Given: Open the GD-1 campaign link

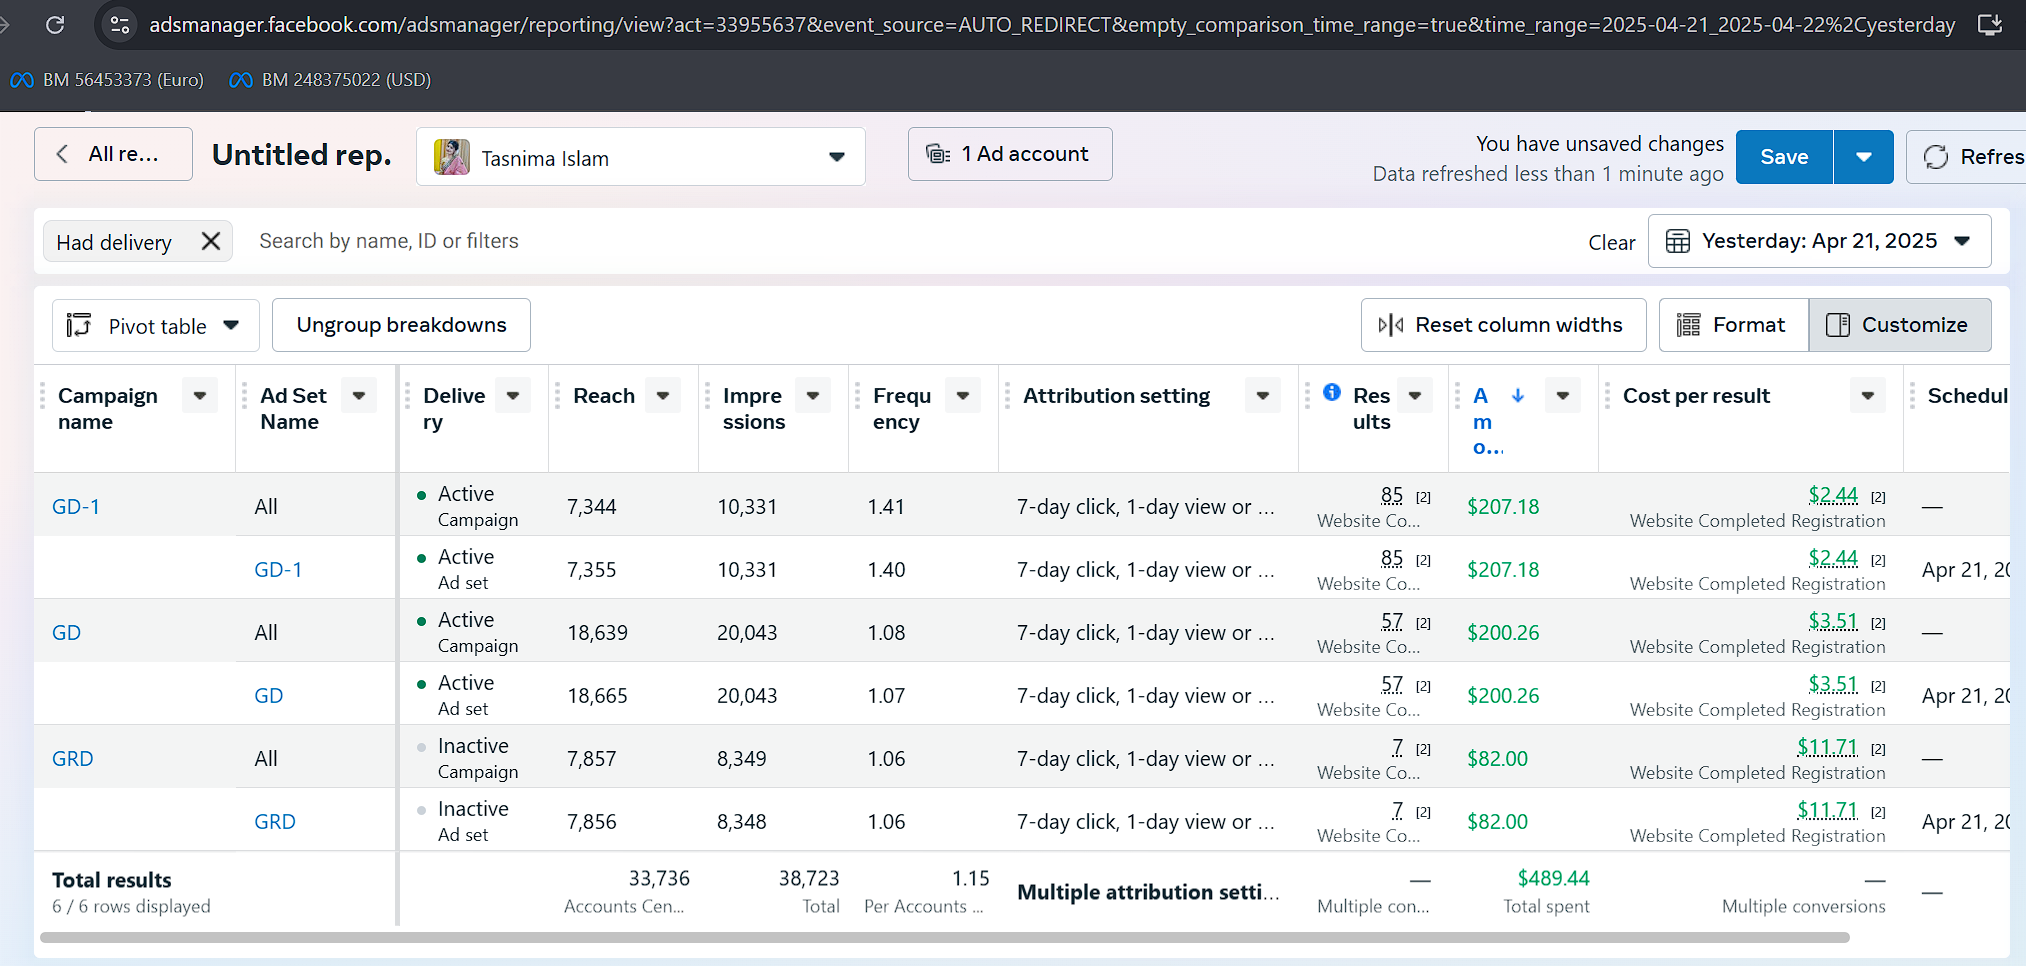Looking at the screenshot, I should [x=76, y=507].
